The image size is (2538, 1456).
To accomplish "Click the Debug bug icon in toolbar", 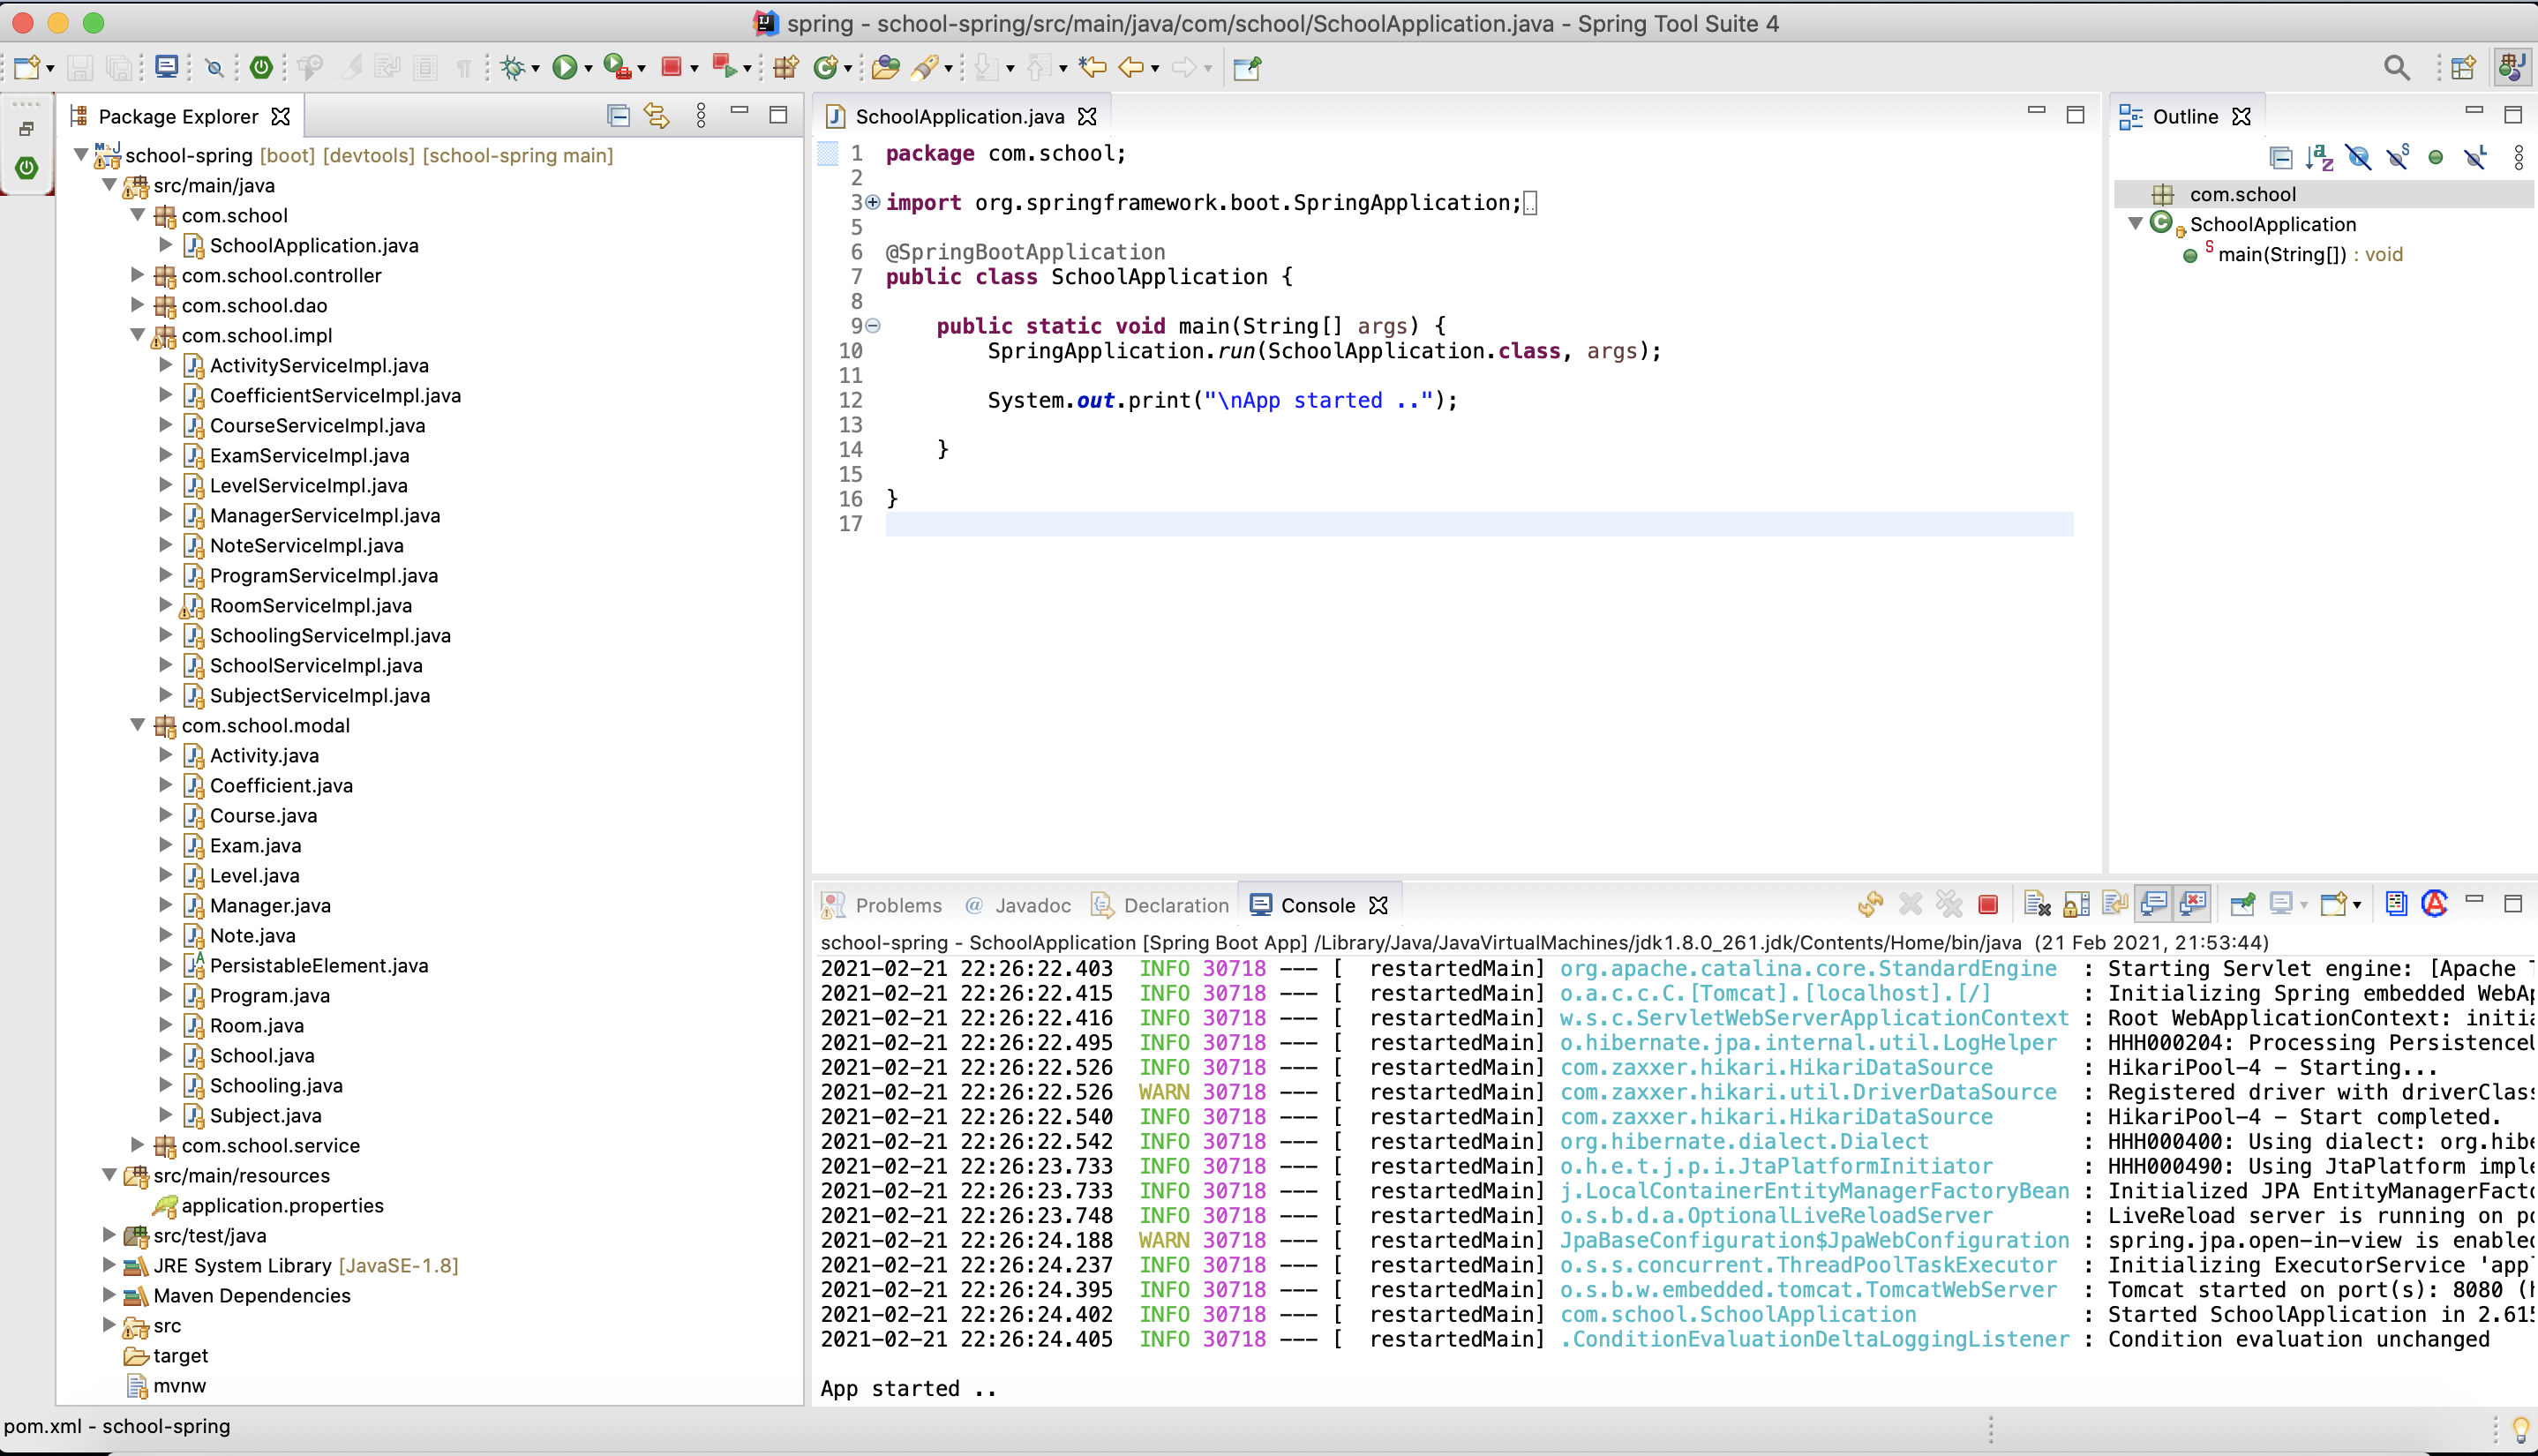I will (513, 67).
